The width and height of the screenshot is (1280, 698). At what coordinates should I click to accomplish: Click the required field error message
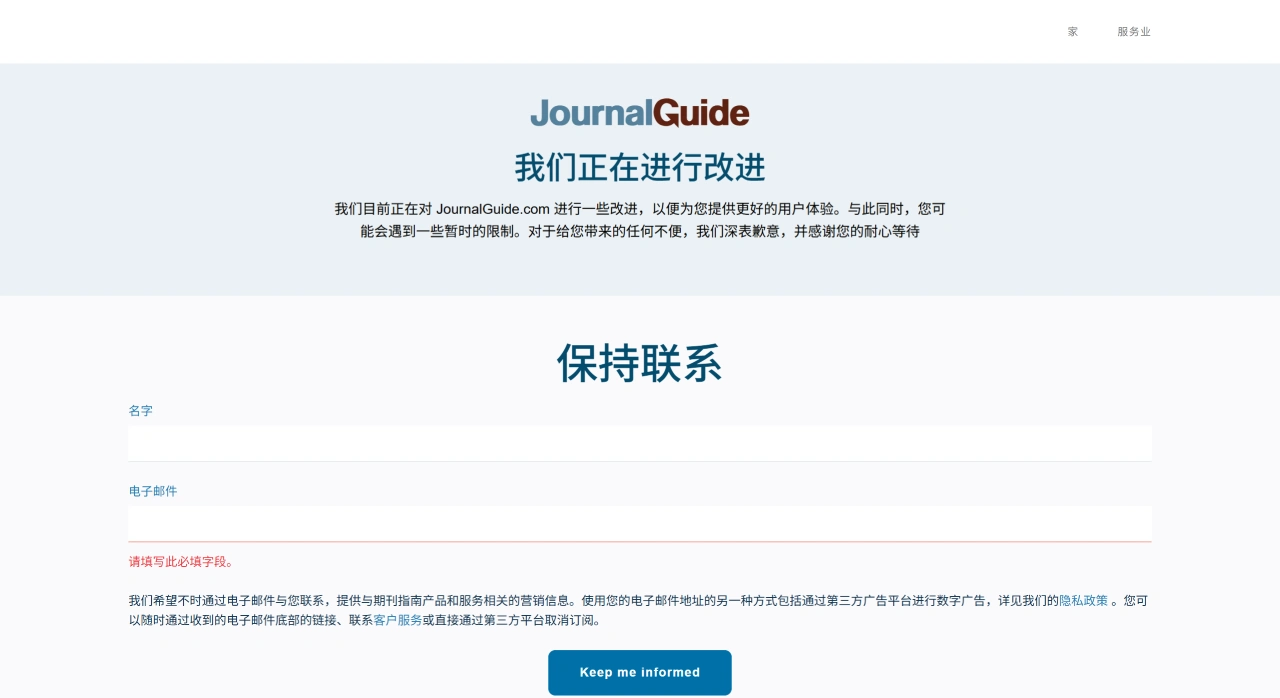click(x=180, y=561)
